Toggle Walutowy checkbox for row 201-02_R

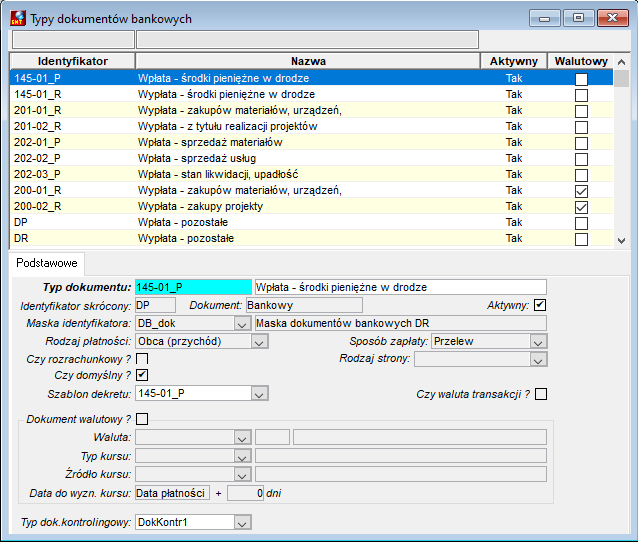point(581,127)
